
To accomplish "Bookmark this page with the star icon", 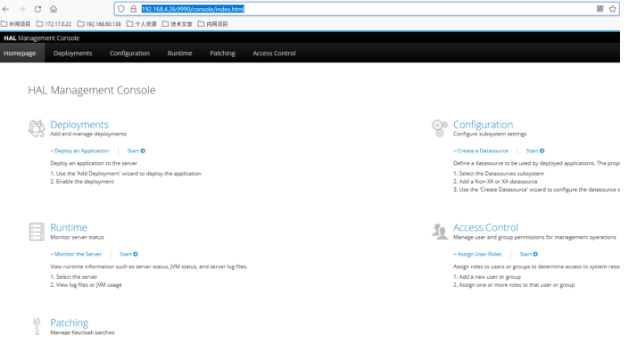I will 612,9.
